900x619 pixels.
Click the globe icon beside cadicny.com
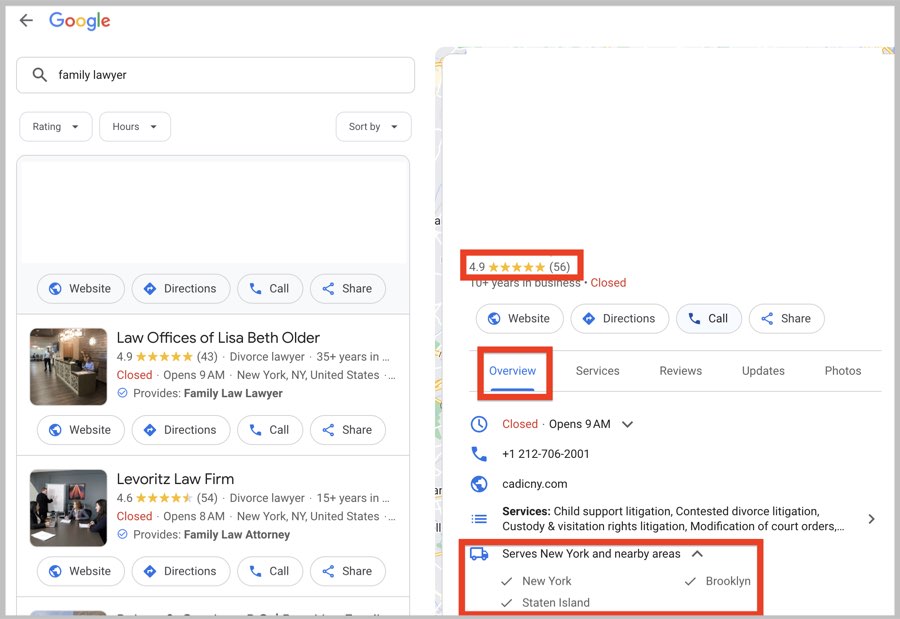(x=479, y=484)
